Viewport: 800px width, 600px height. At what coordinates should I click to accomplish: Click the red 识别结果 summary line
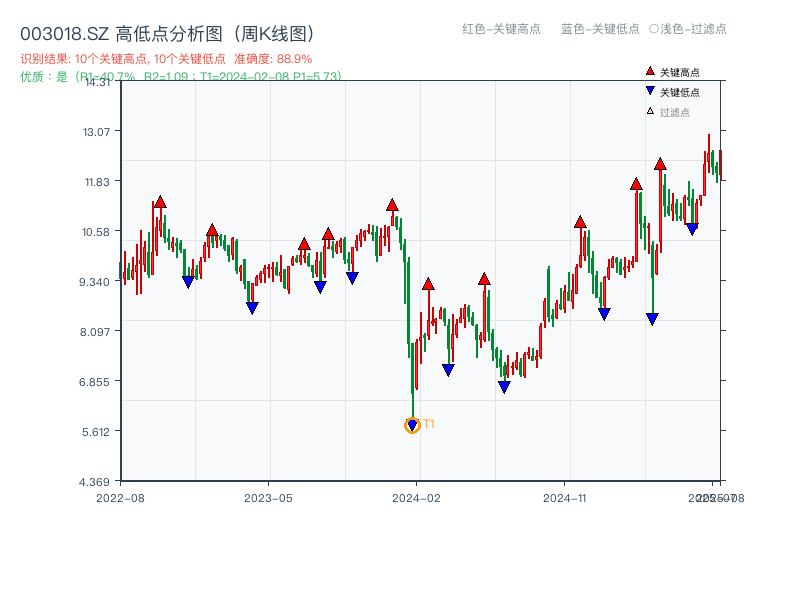tap(166, 59)
